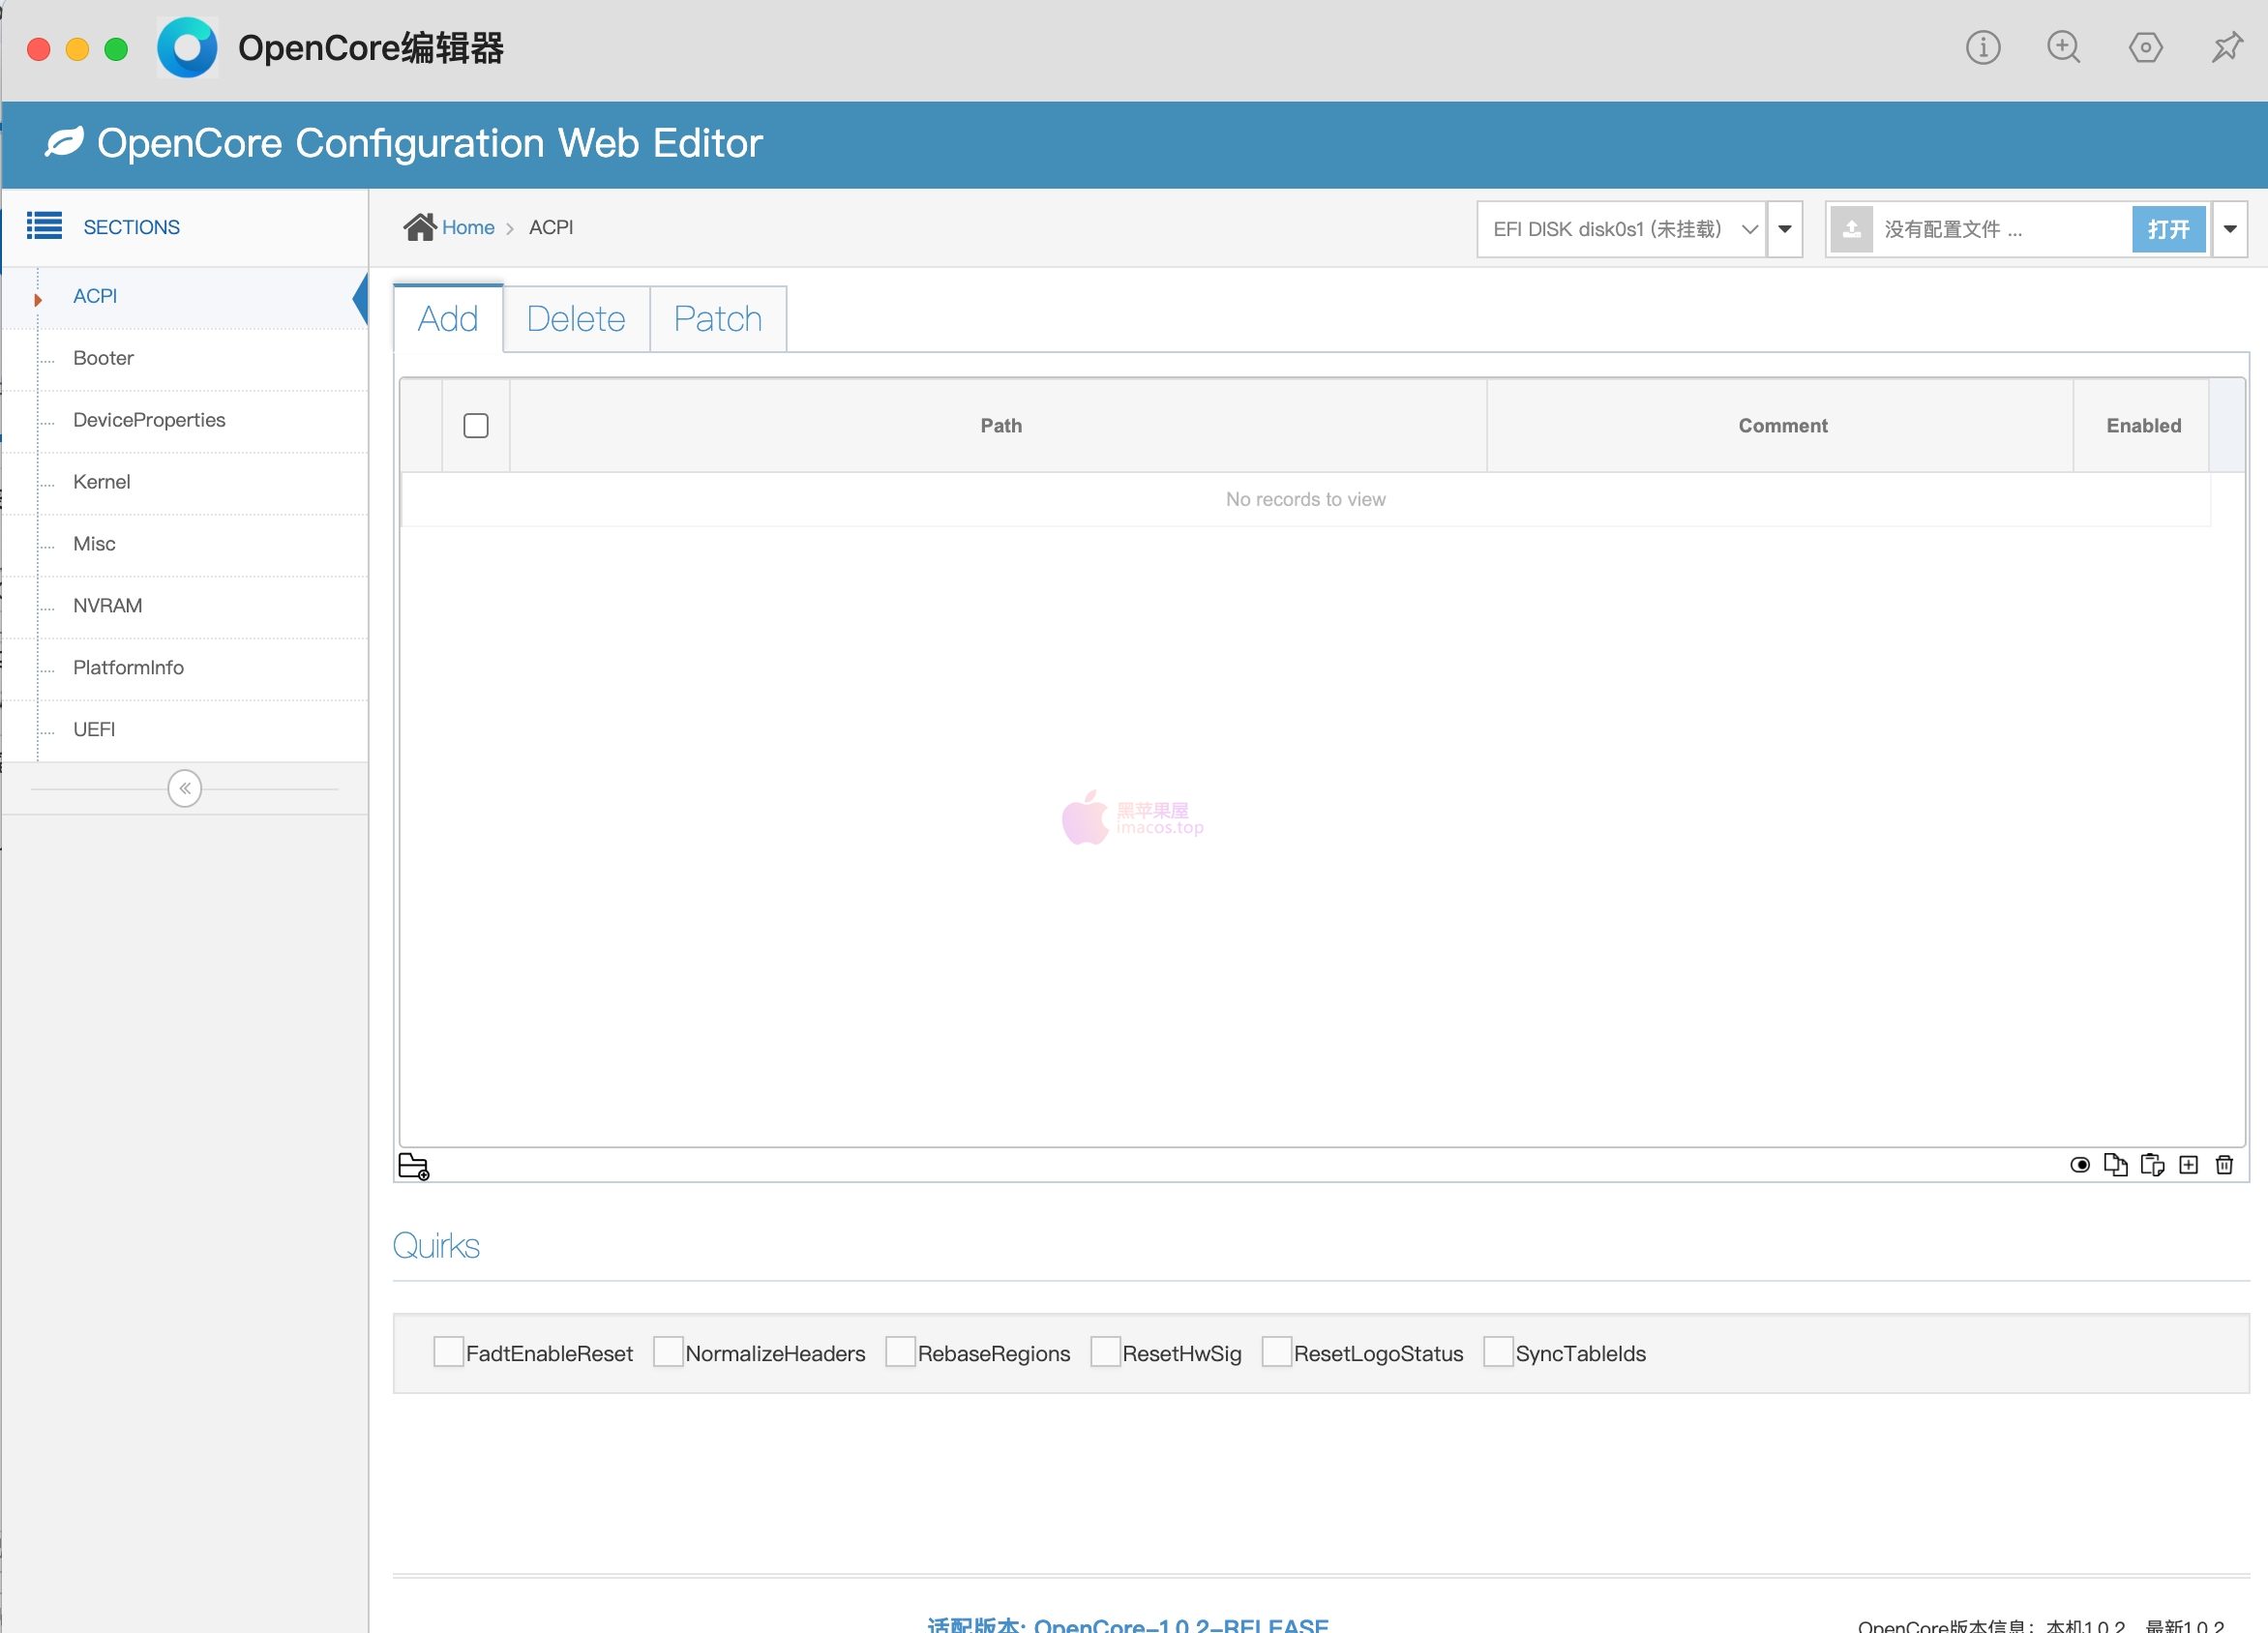The width and height of the screenshot is (2268, 1633).
Task: Check the select-all checkbox in table header
Action: pyautogui.click(x=476, y=425)
